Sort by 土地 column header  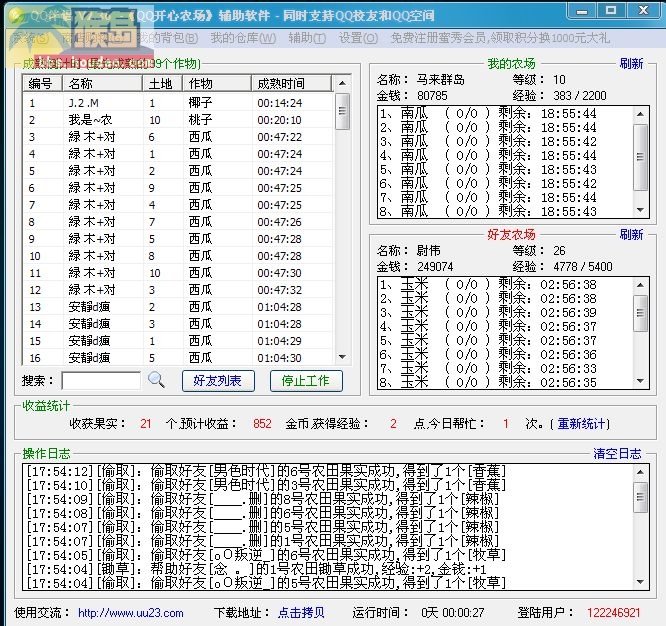click(162, 83)
